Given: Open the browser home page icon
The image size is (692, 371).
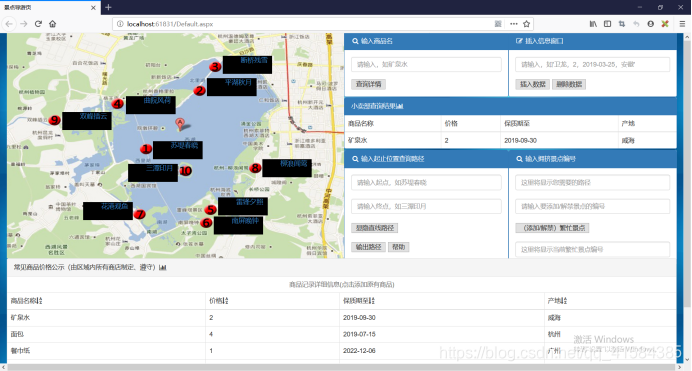Looking at the screenshot, I should 53,24.
